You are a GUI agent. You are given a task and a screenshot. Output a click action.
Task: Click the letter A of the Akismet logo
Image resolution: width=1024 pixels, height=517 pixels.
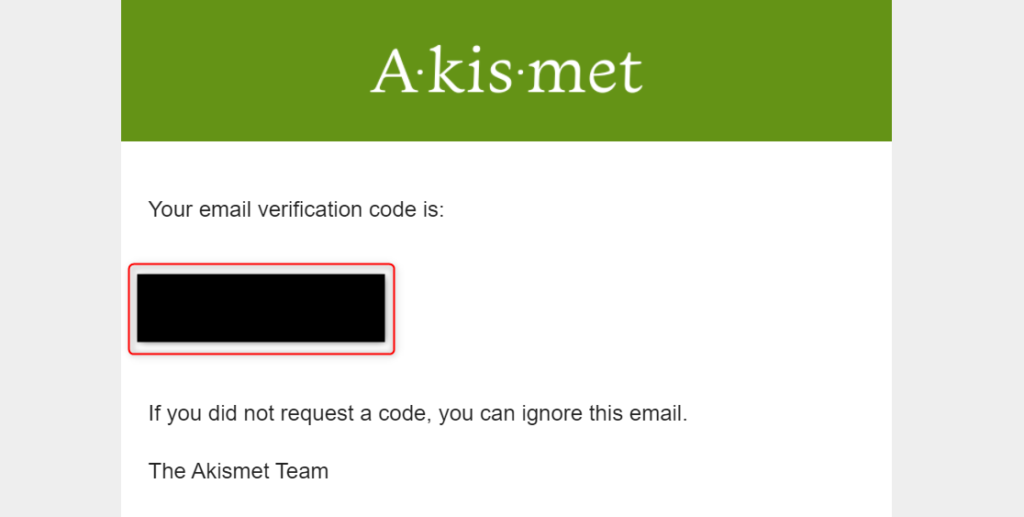point(392,70)
